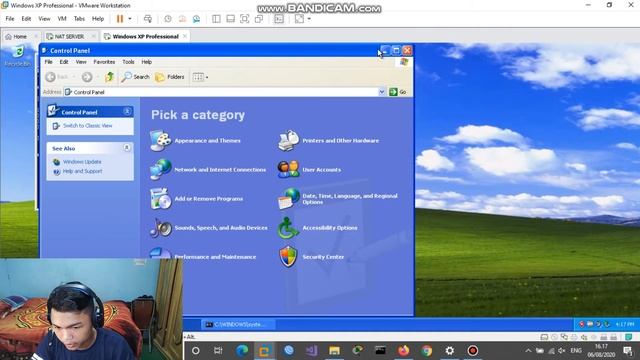Open the snapshot manager icon

point(197,19)
